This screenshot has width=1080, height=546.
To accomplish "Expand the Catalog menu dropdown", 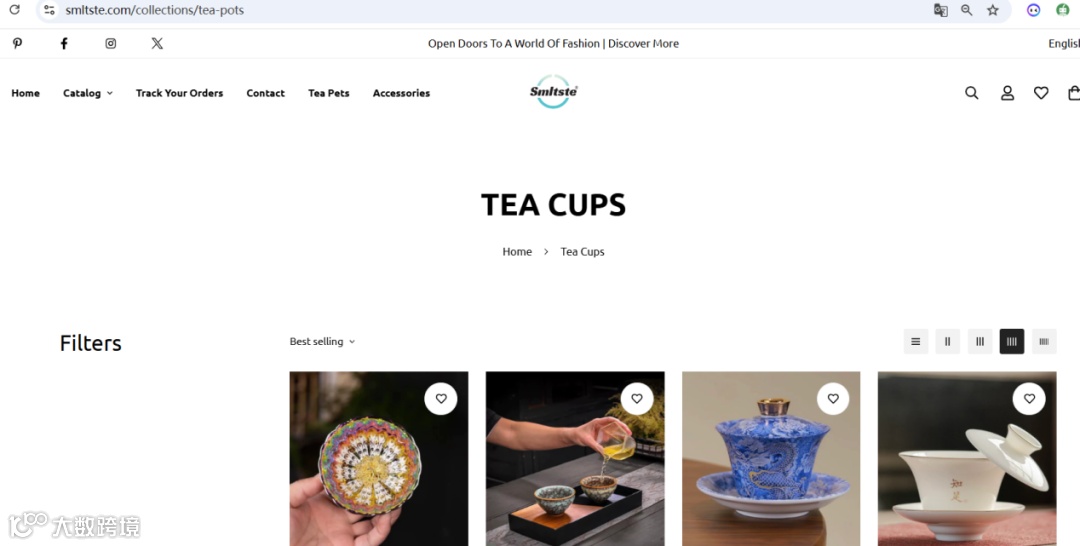I will coord(87,93).
